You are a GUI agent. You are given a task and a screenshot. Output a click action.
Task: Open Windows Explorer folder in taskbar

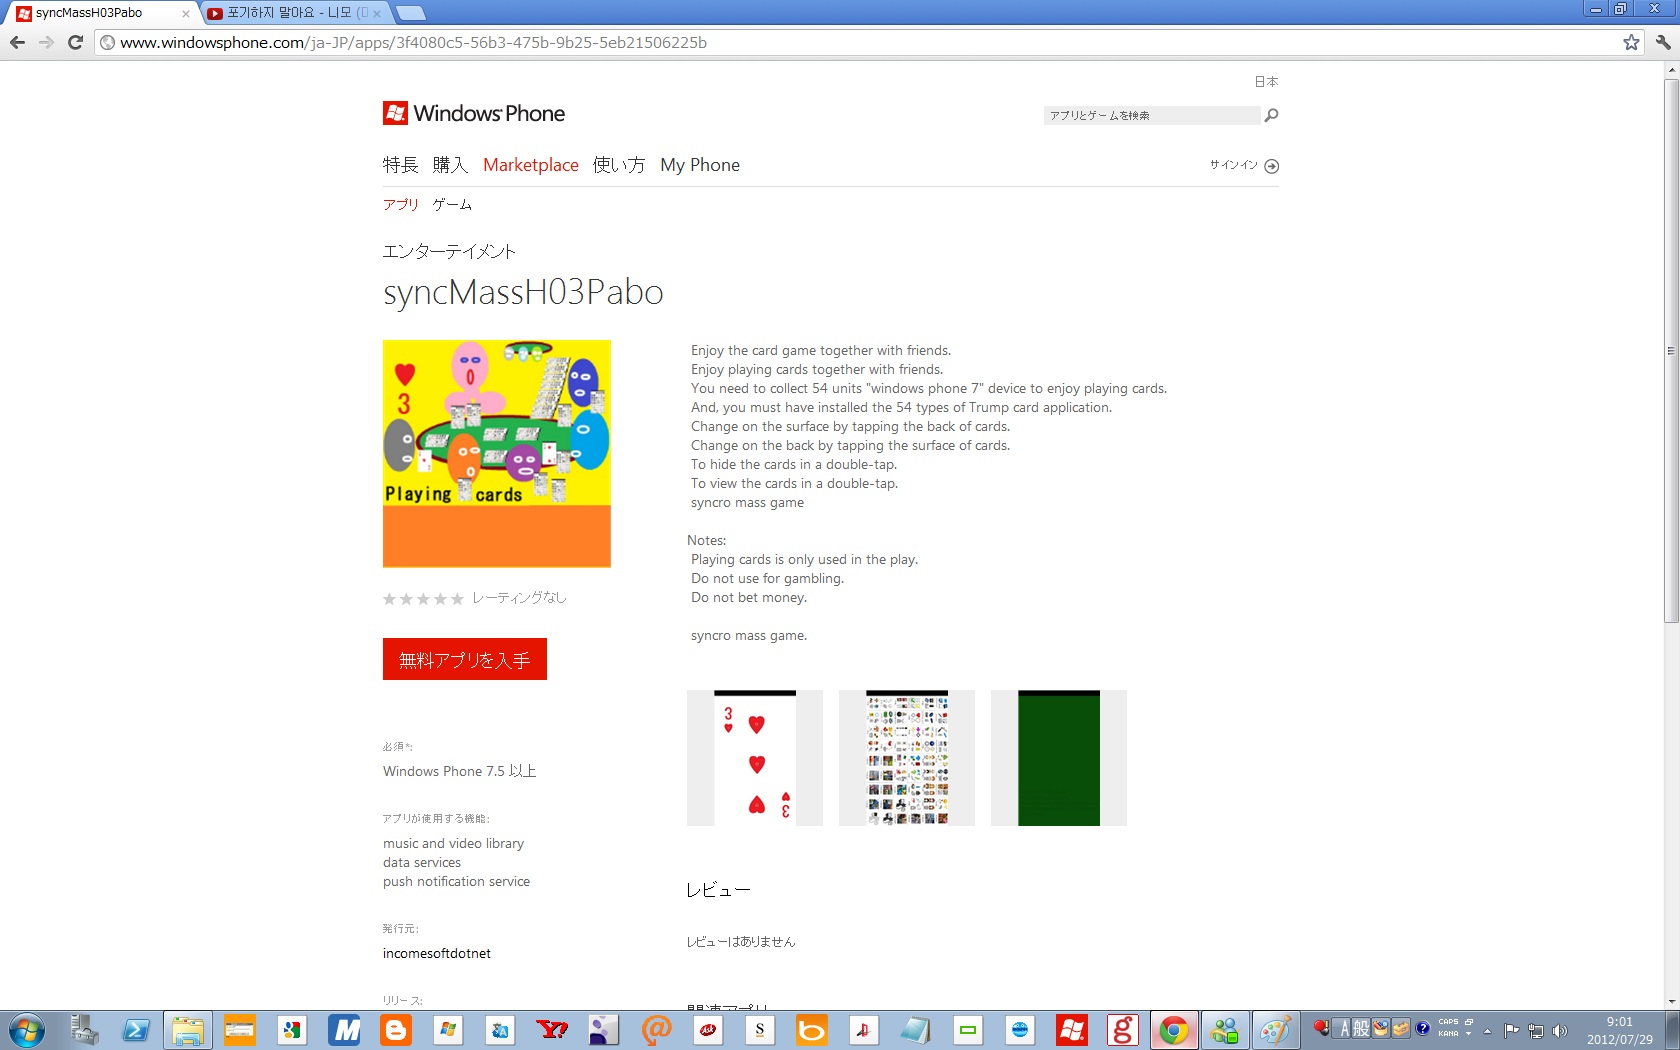[188, 1030]
